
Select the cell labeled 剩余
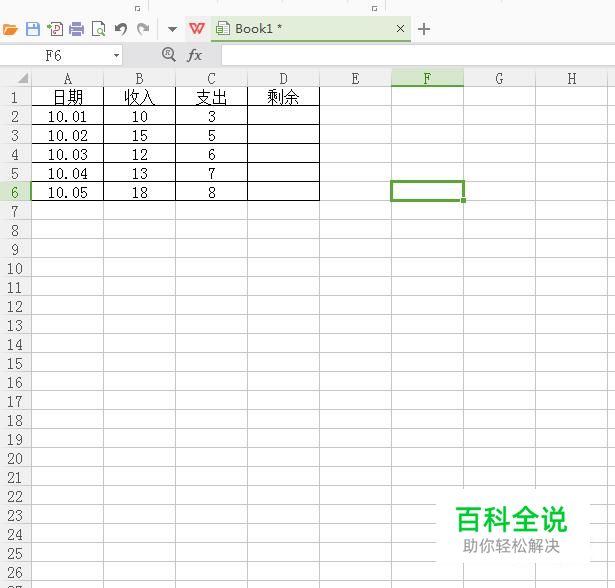pyautogui.click(x=284, y=97)
